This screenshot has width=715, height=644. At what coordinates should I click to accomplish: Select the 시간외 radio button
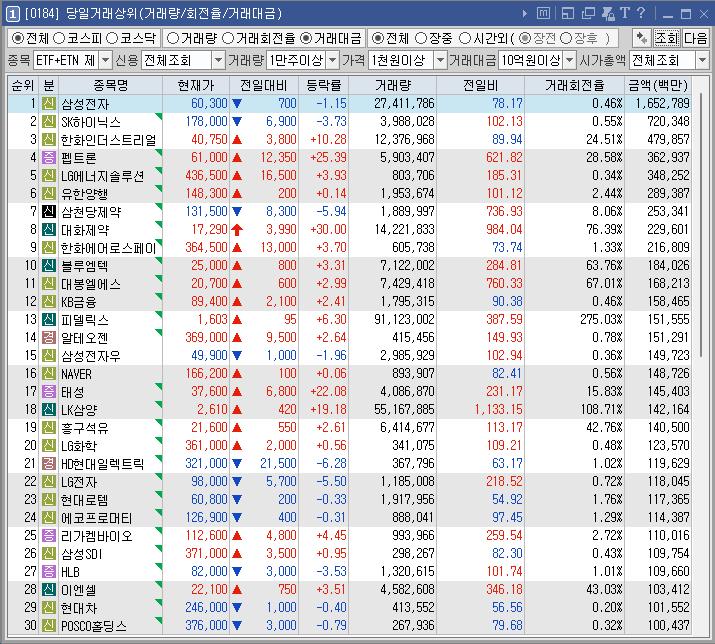(x=465, y=38)
